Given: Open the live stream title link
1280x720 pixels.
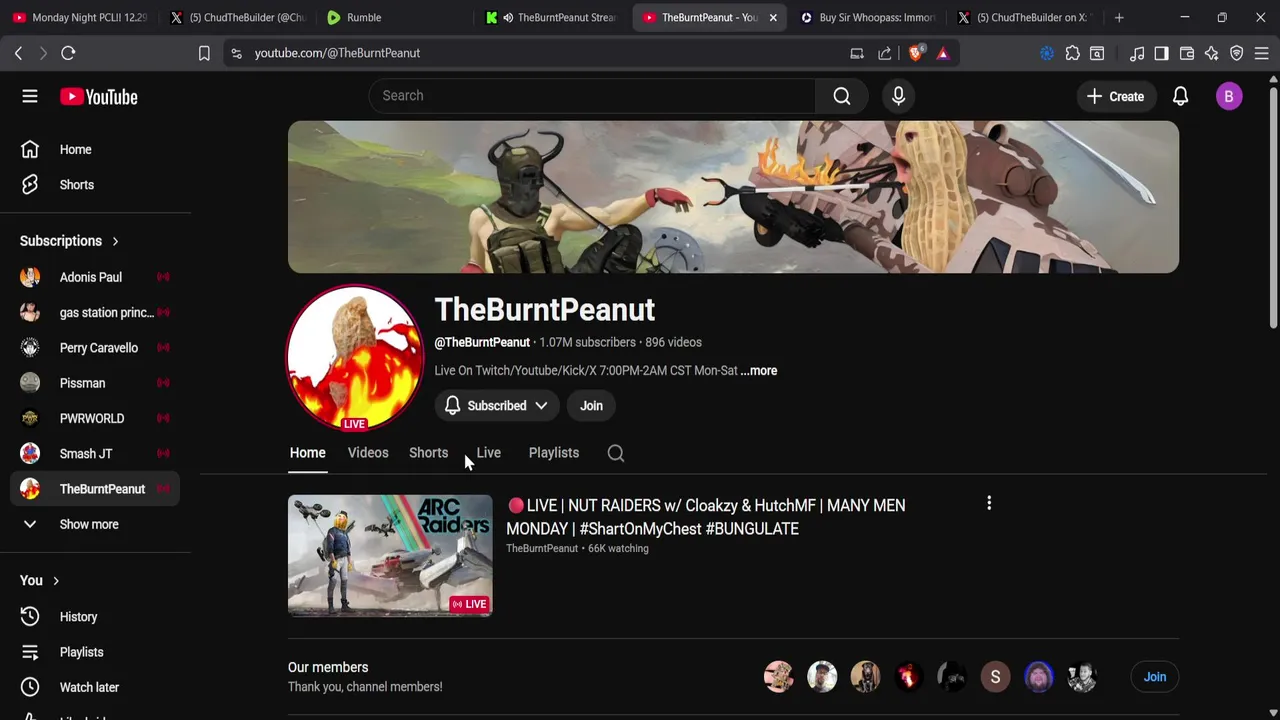Looking at the screenshot, I should click(706, 517).
